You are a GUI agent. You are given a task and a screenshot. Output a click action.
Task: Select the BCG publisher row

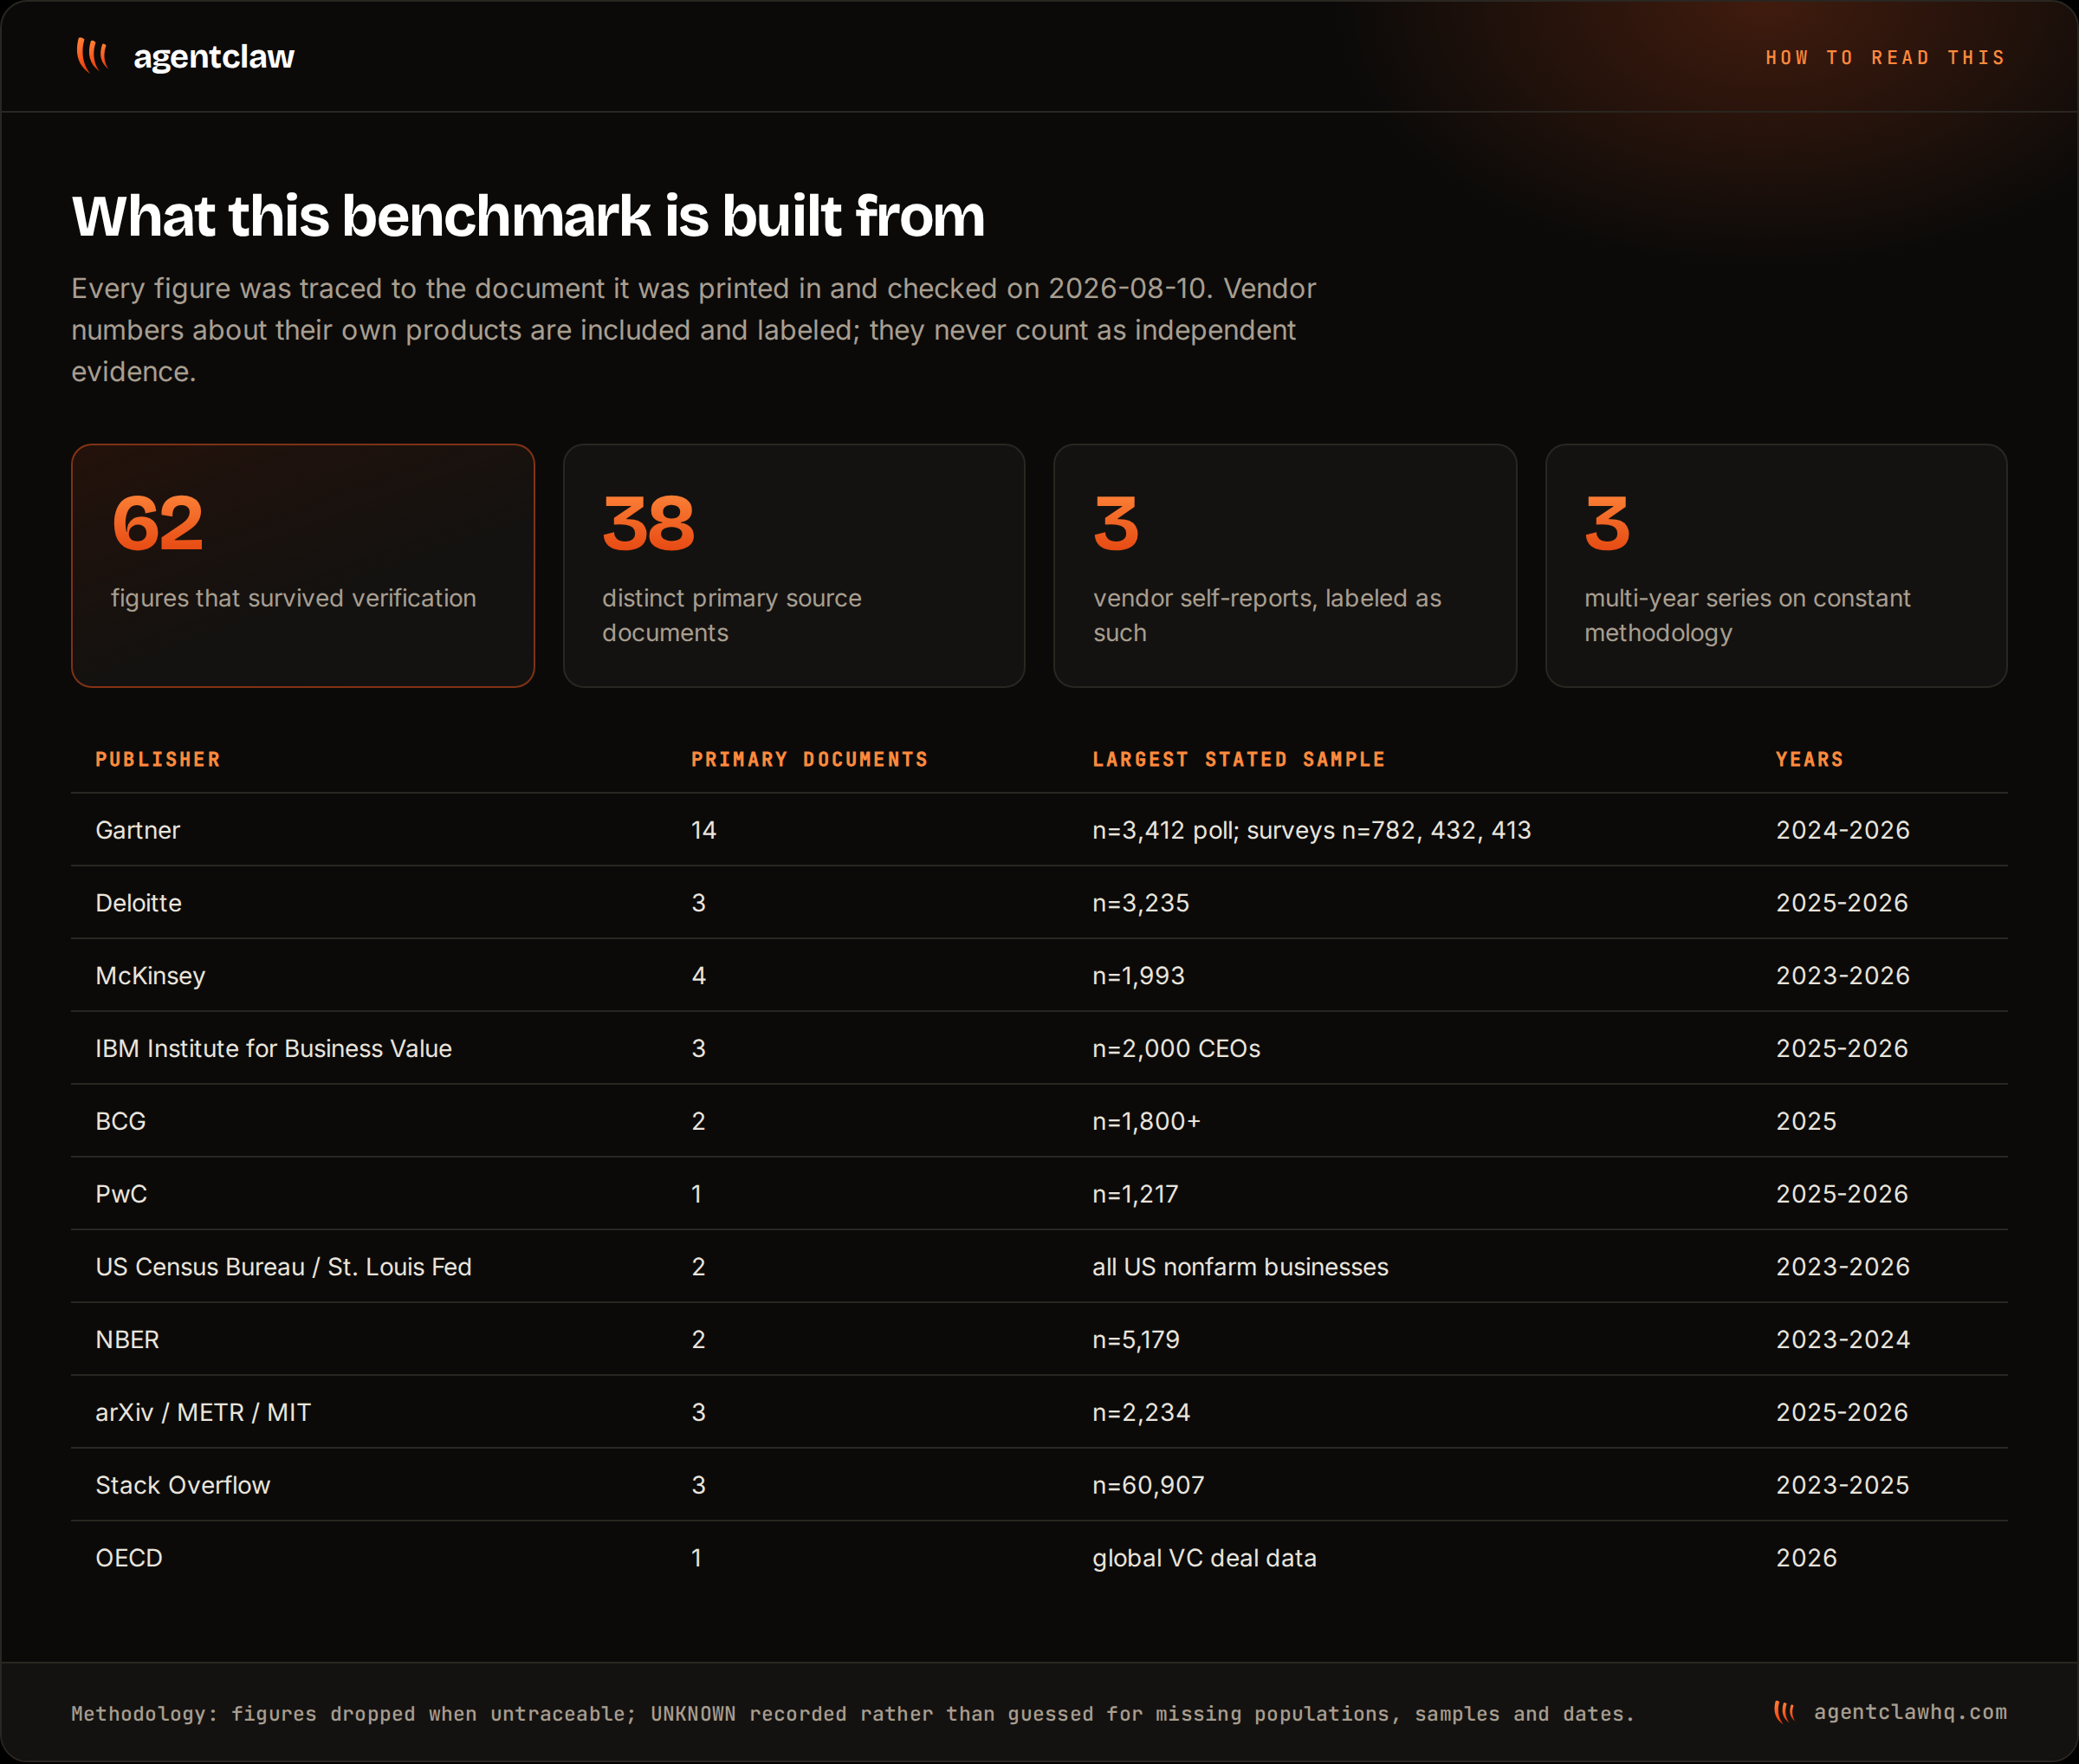coord(1039,1121)
